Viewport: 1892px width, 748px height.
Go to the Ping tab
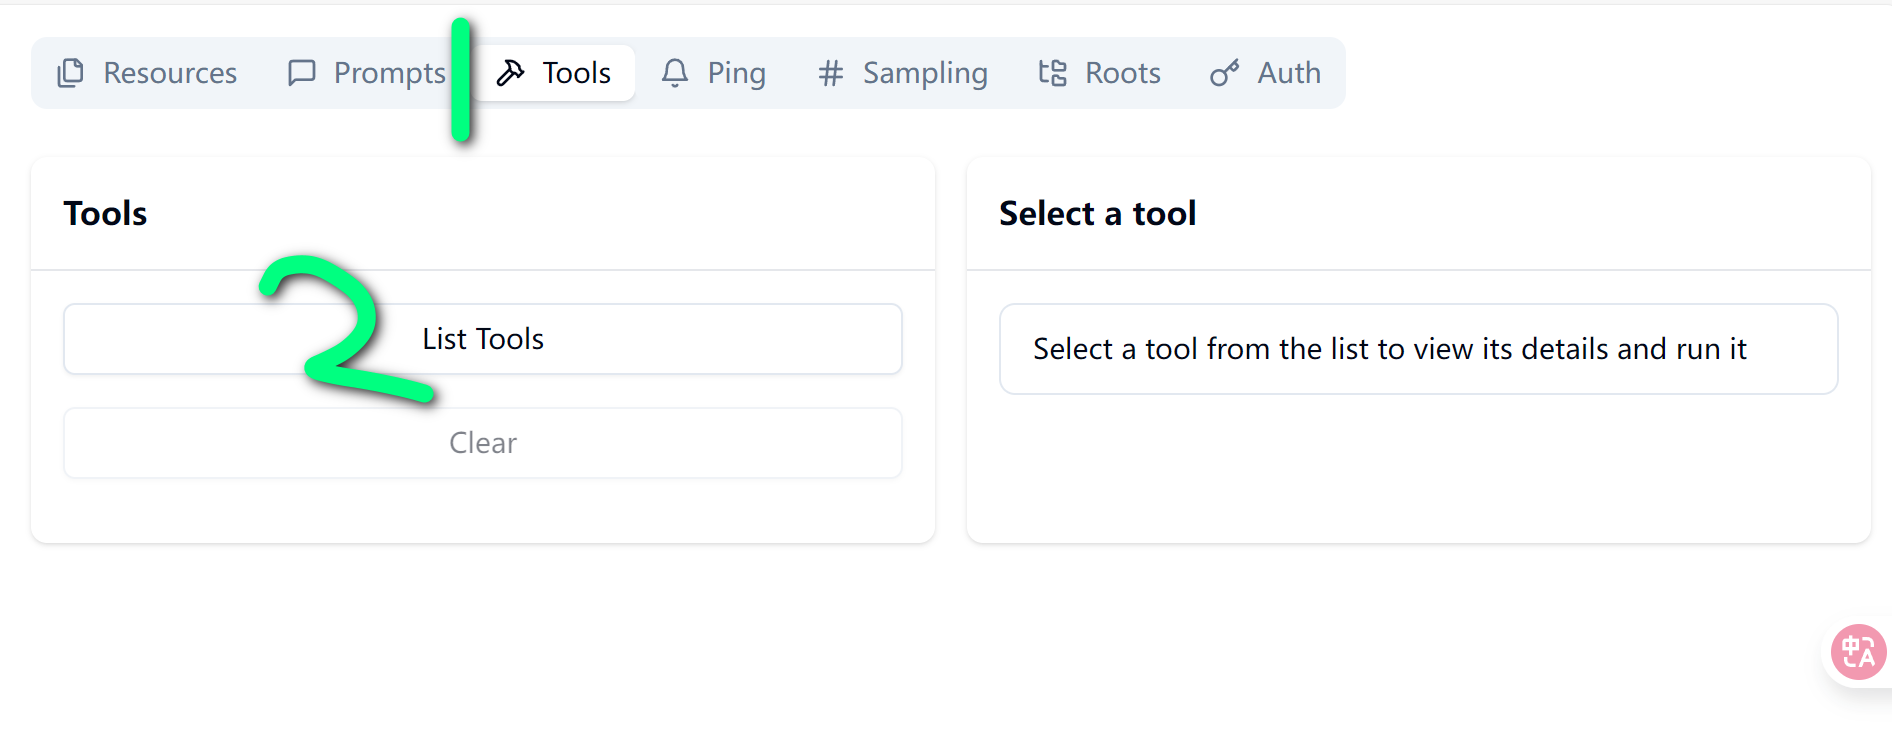click(x=736, y=73)
